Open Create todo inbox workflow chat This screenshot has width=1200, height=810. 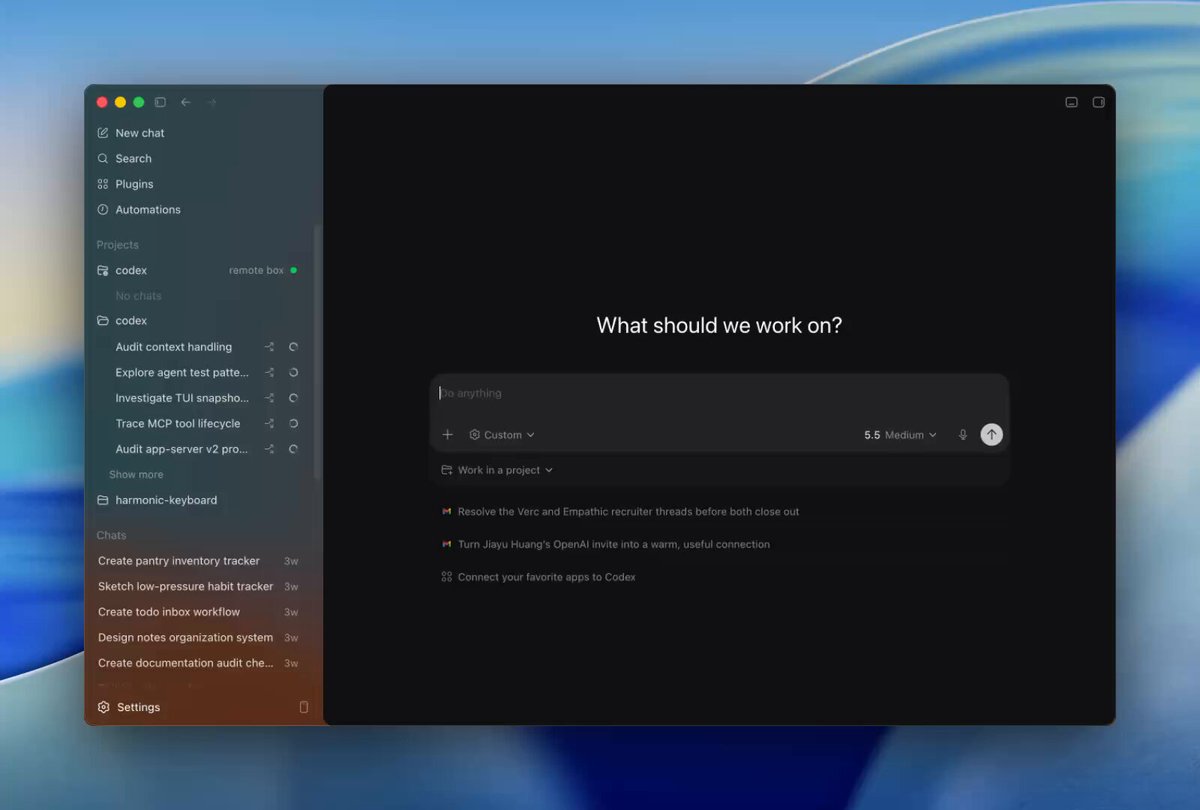tap(169, 612)
